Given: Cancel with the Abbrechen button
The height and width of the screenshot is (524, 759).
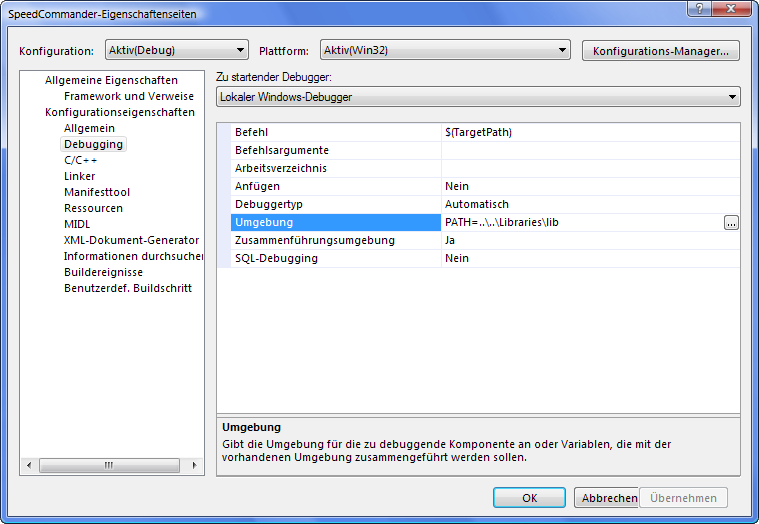Looking at the screenshot, I should [607, 497].
